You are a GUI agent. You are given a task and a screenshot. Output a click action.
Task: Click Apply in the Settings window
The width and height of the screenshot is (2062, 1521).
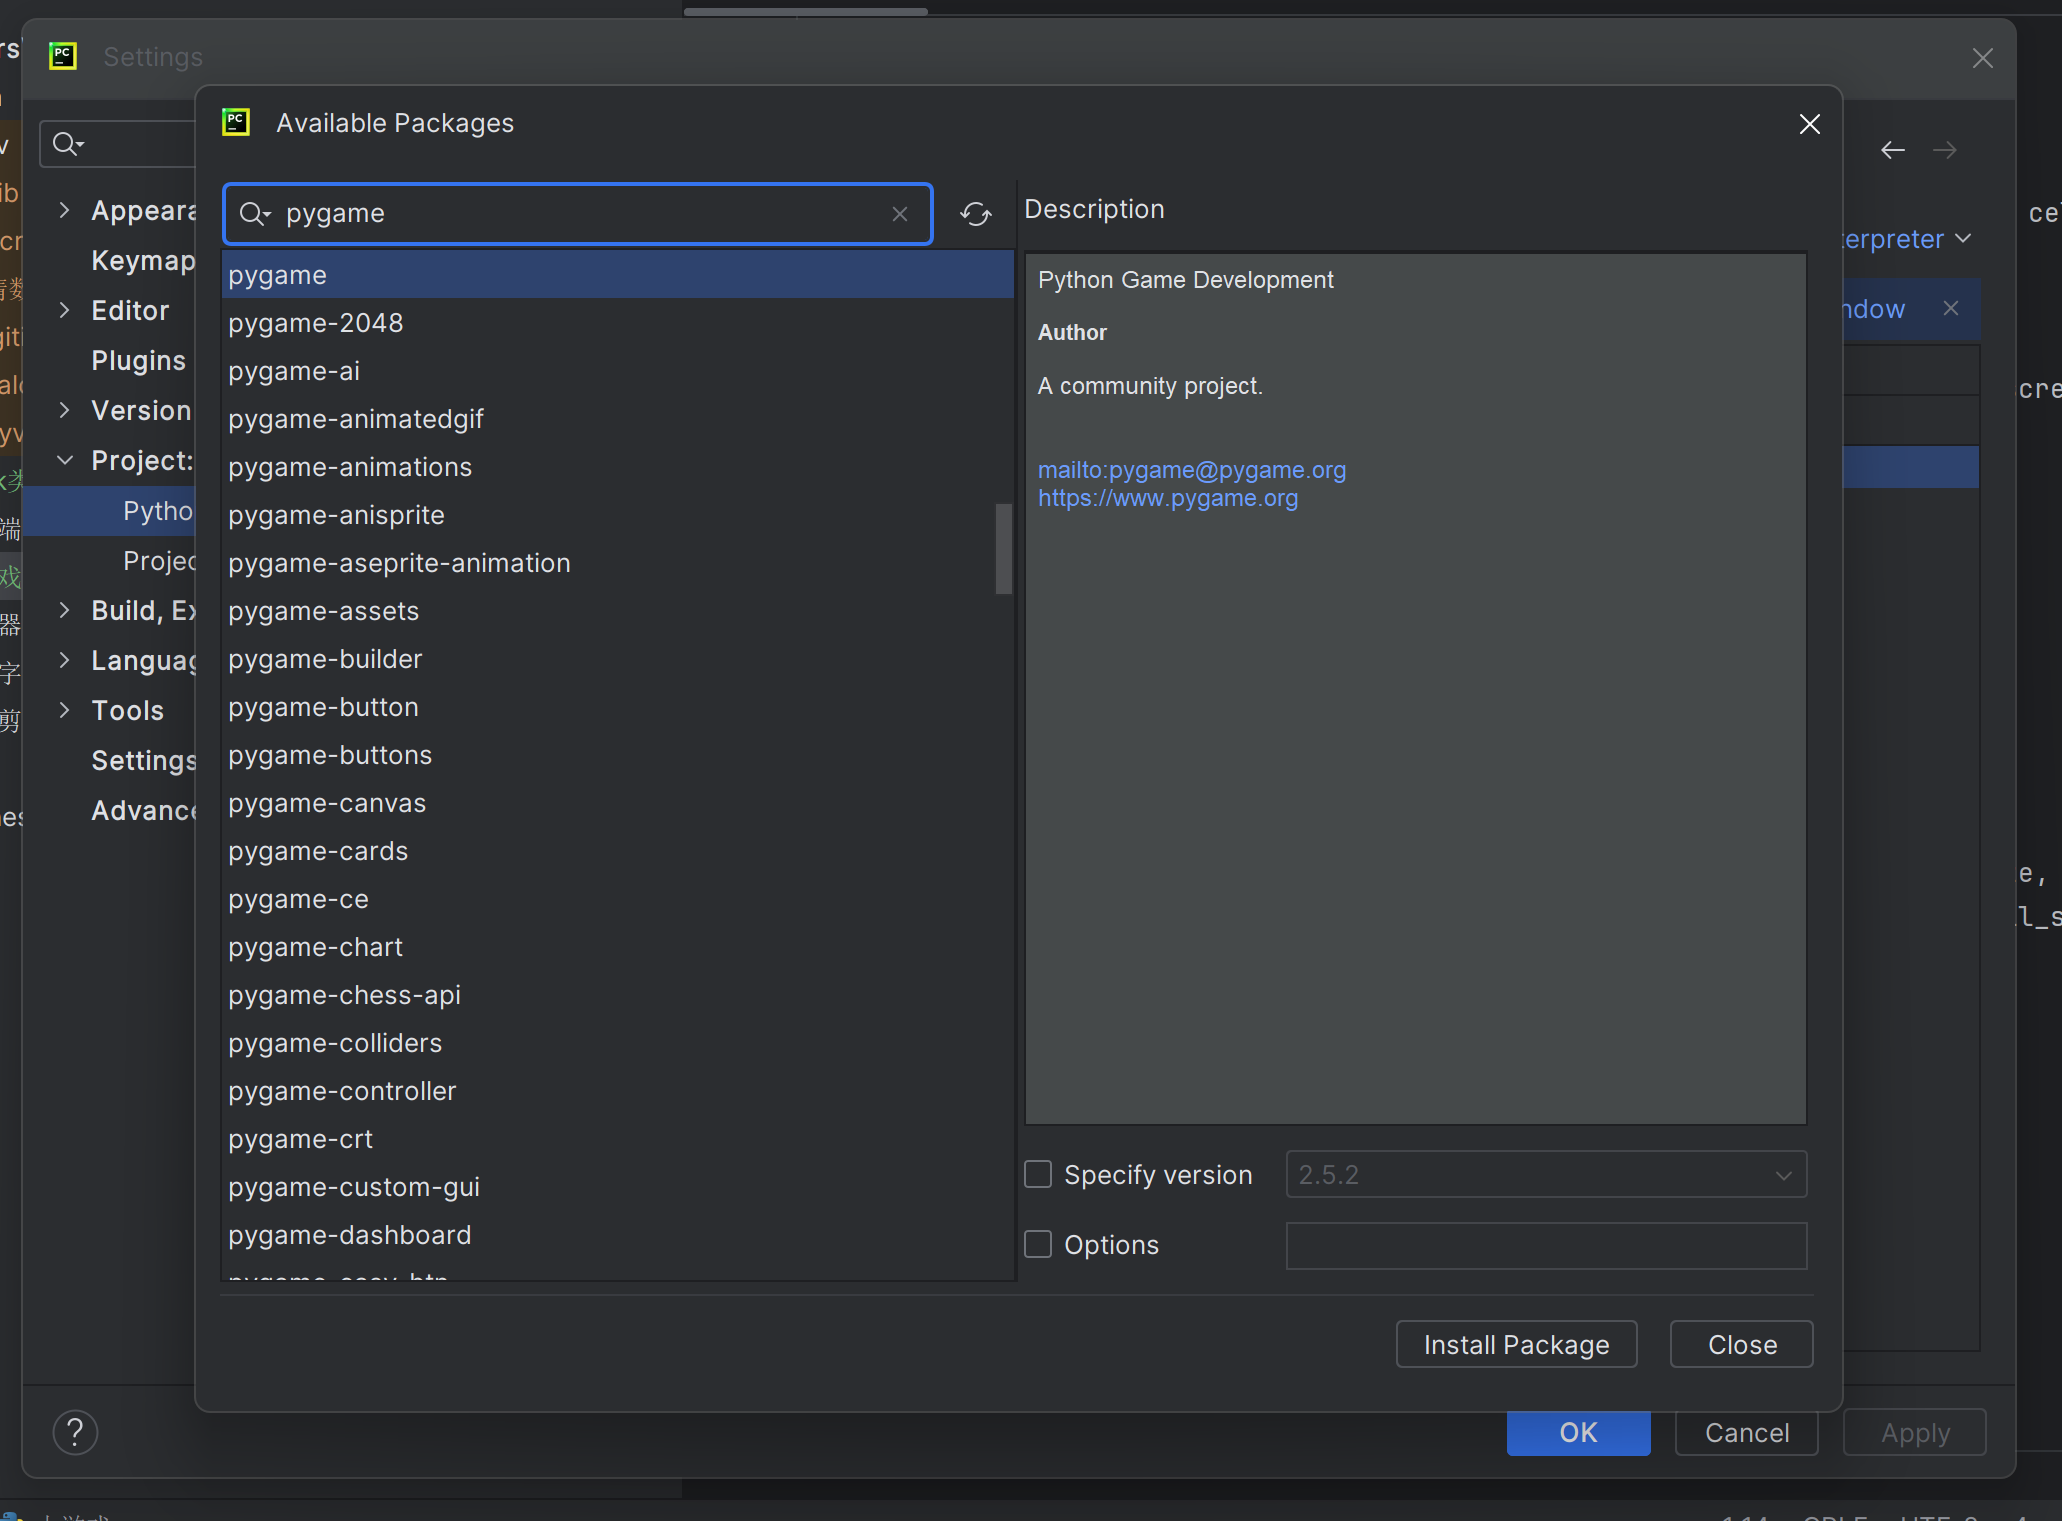click(1914, 1433)
